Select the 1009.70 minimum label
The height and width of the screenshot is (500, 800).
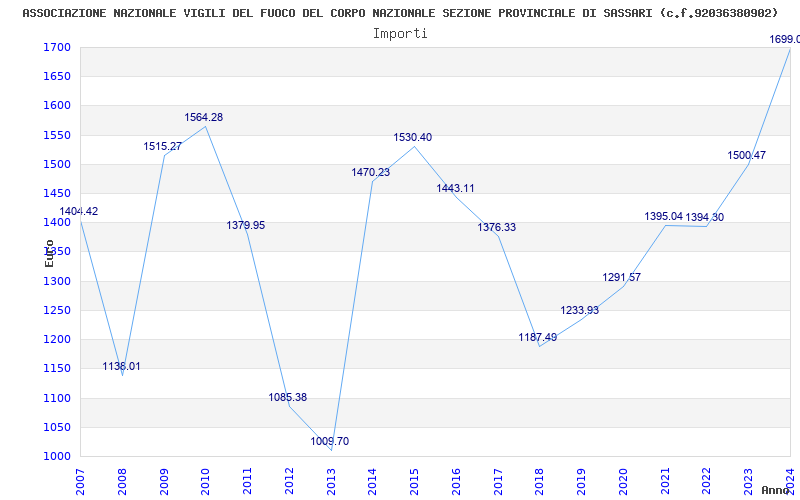330,441
